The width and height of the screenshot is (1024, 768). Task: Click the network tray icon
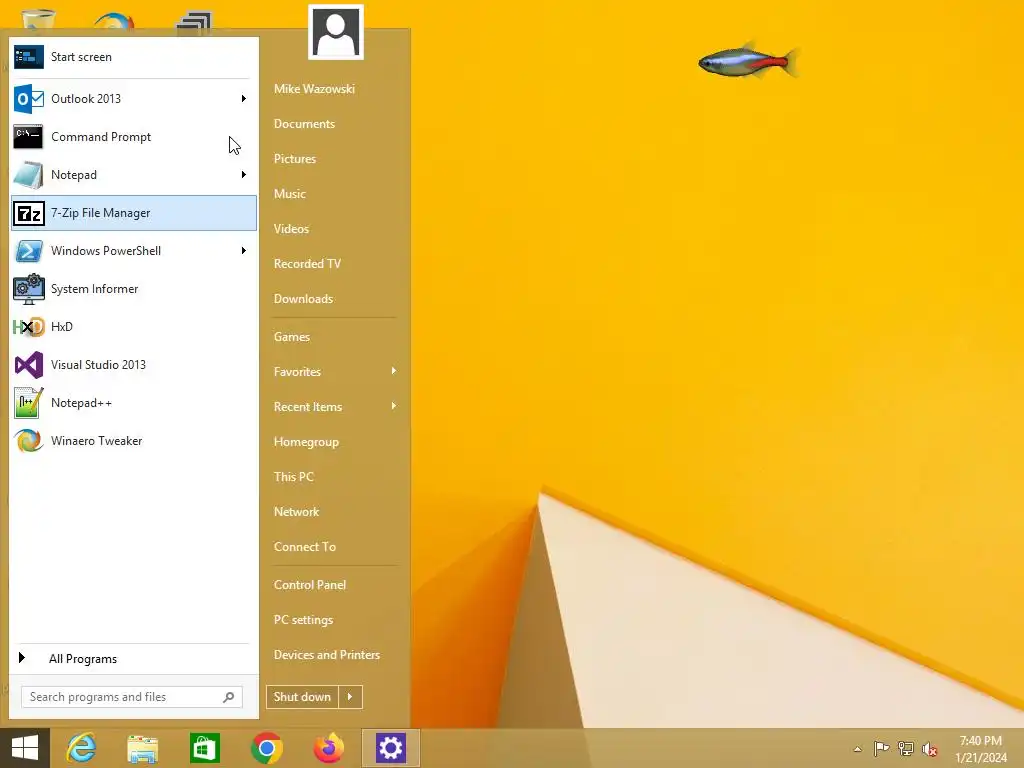pyautogui.click(x=906, y=748)
